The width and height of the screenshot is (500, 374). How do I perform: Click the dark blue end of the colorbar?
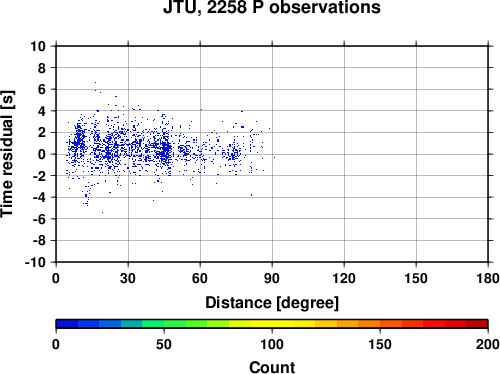67,324
